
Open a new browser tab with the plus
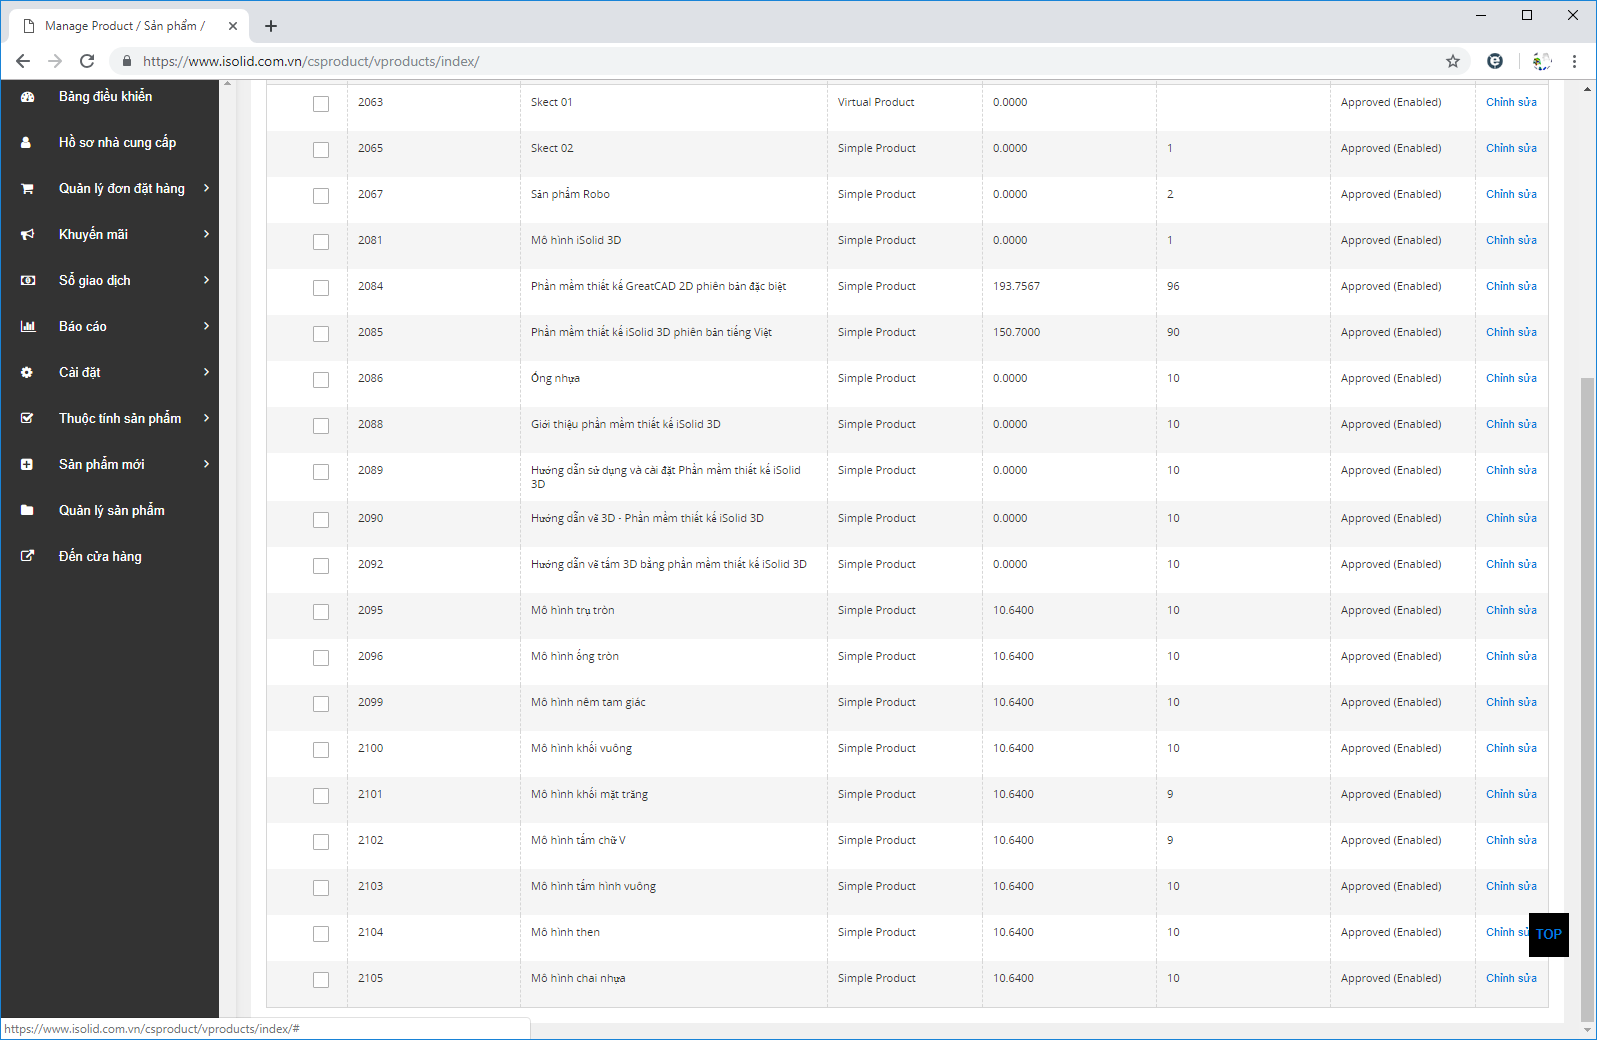click(271, 26)
